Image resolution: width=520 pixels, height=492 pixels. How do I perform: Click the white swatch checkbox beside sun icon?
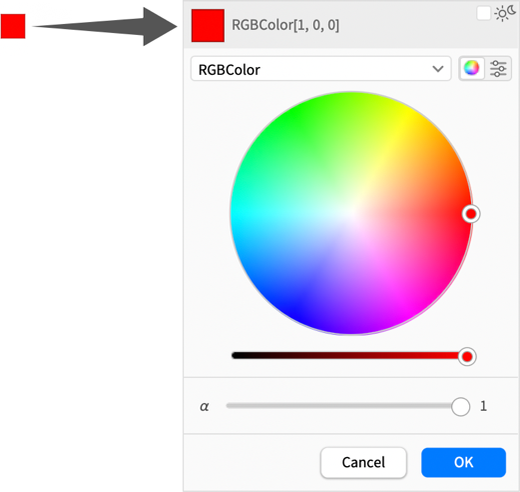pos(483,13)
